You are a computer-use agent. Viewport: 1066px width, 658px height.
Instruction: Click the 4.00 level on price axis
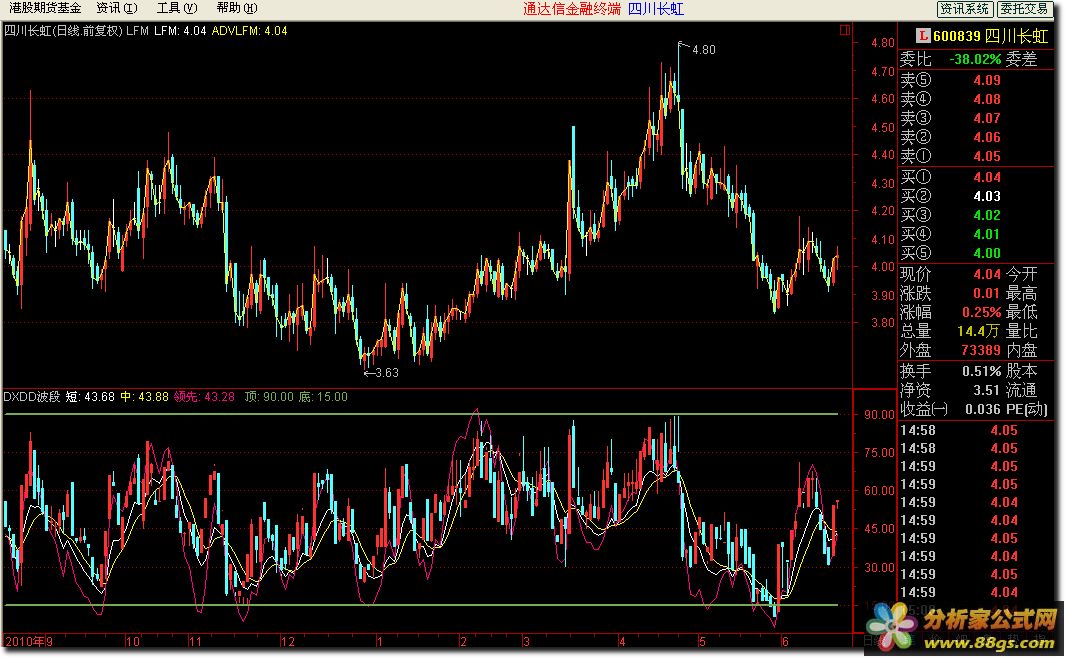pyautogui.click(x=882, y=267)
